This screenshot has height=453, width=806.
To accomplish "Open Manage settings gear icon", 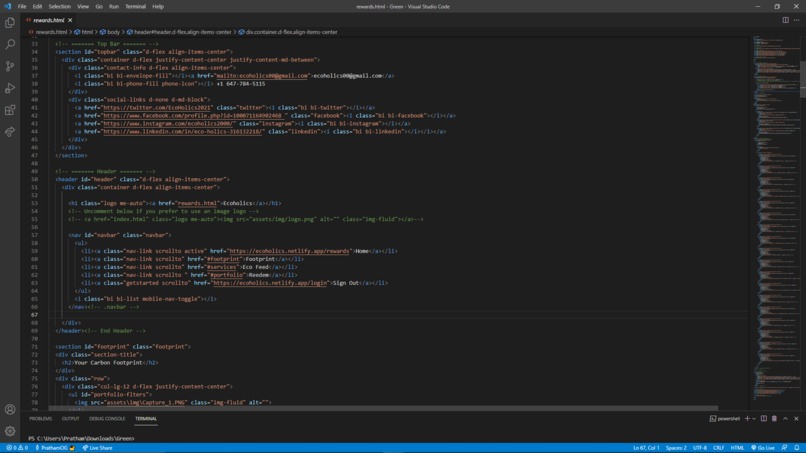I will click(10, 431).
